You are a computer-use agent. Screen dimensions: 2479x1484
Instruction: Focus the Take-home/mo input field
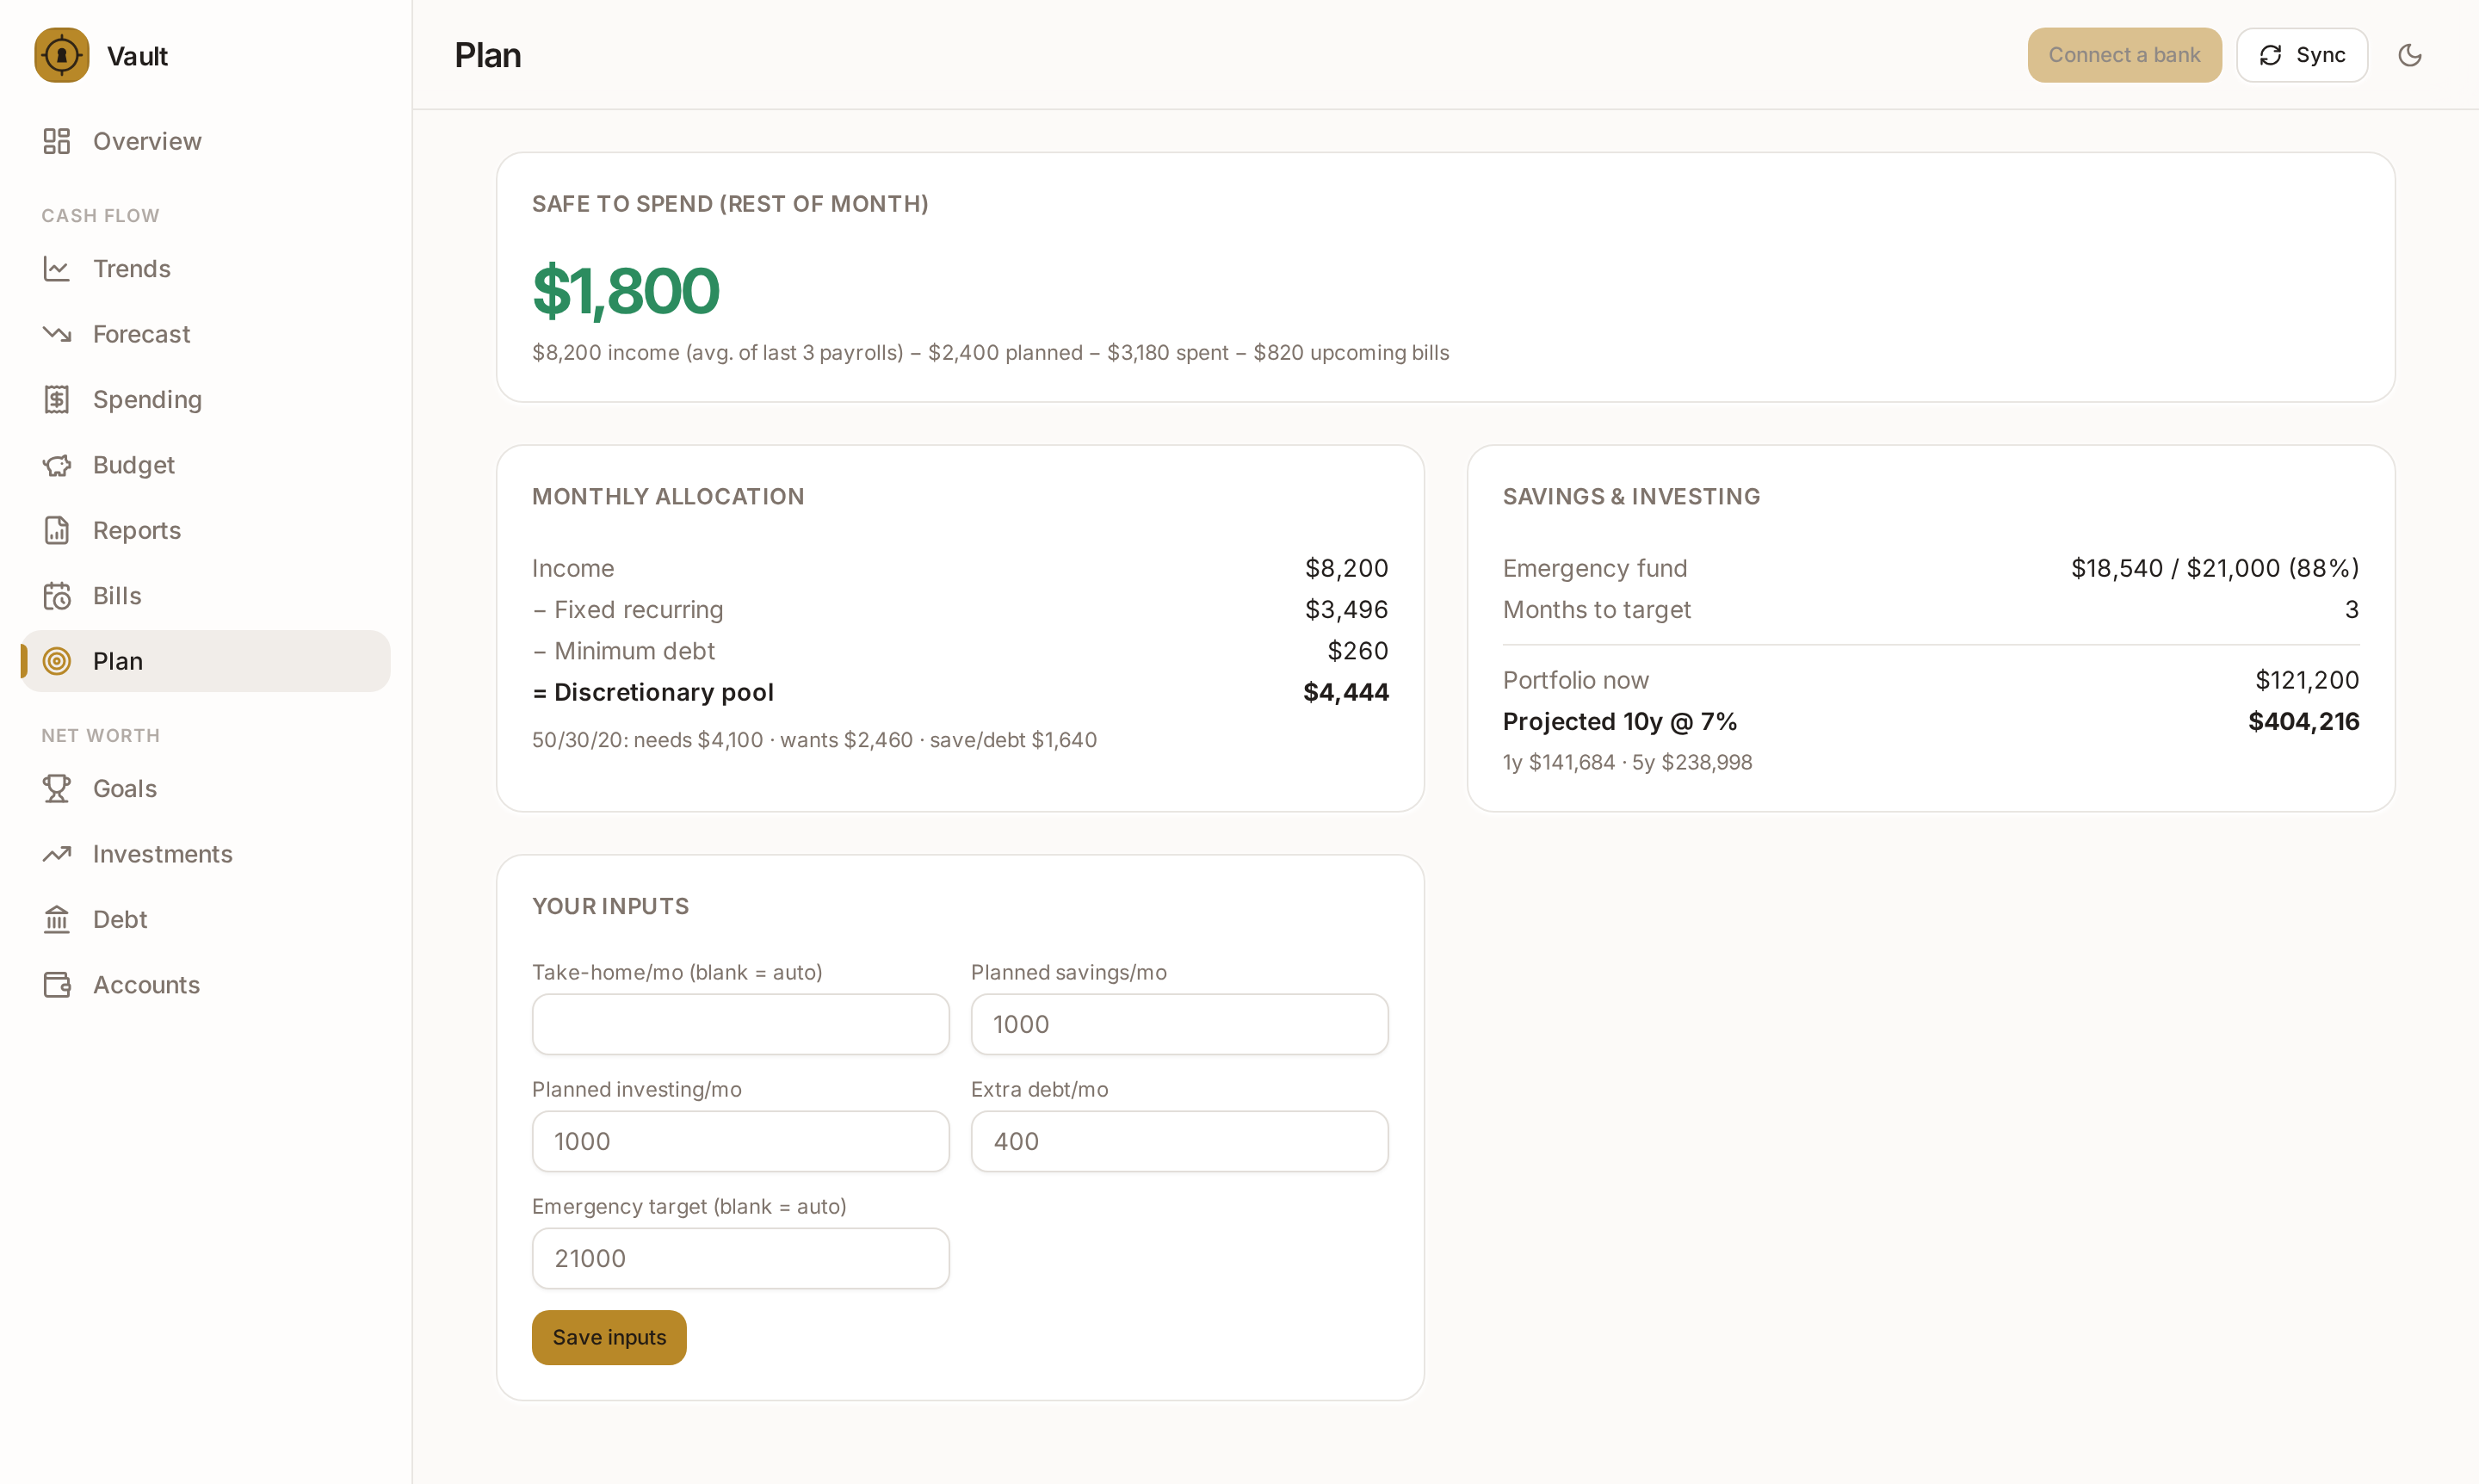[x=740, y=1024]
